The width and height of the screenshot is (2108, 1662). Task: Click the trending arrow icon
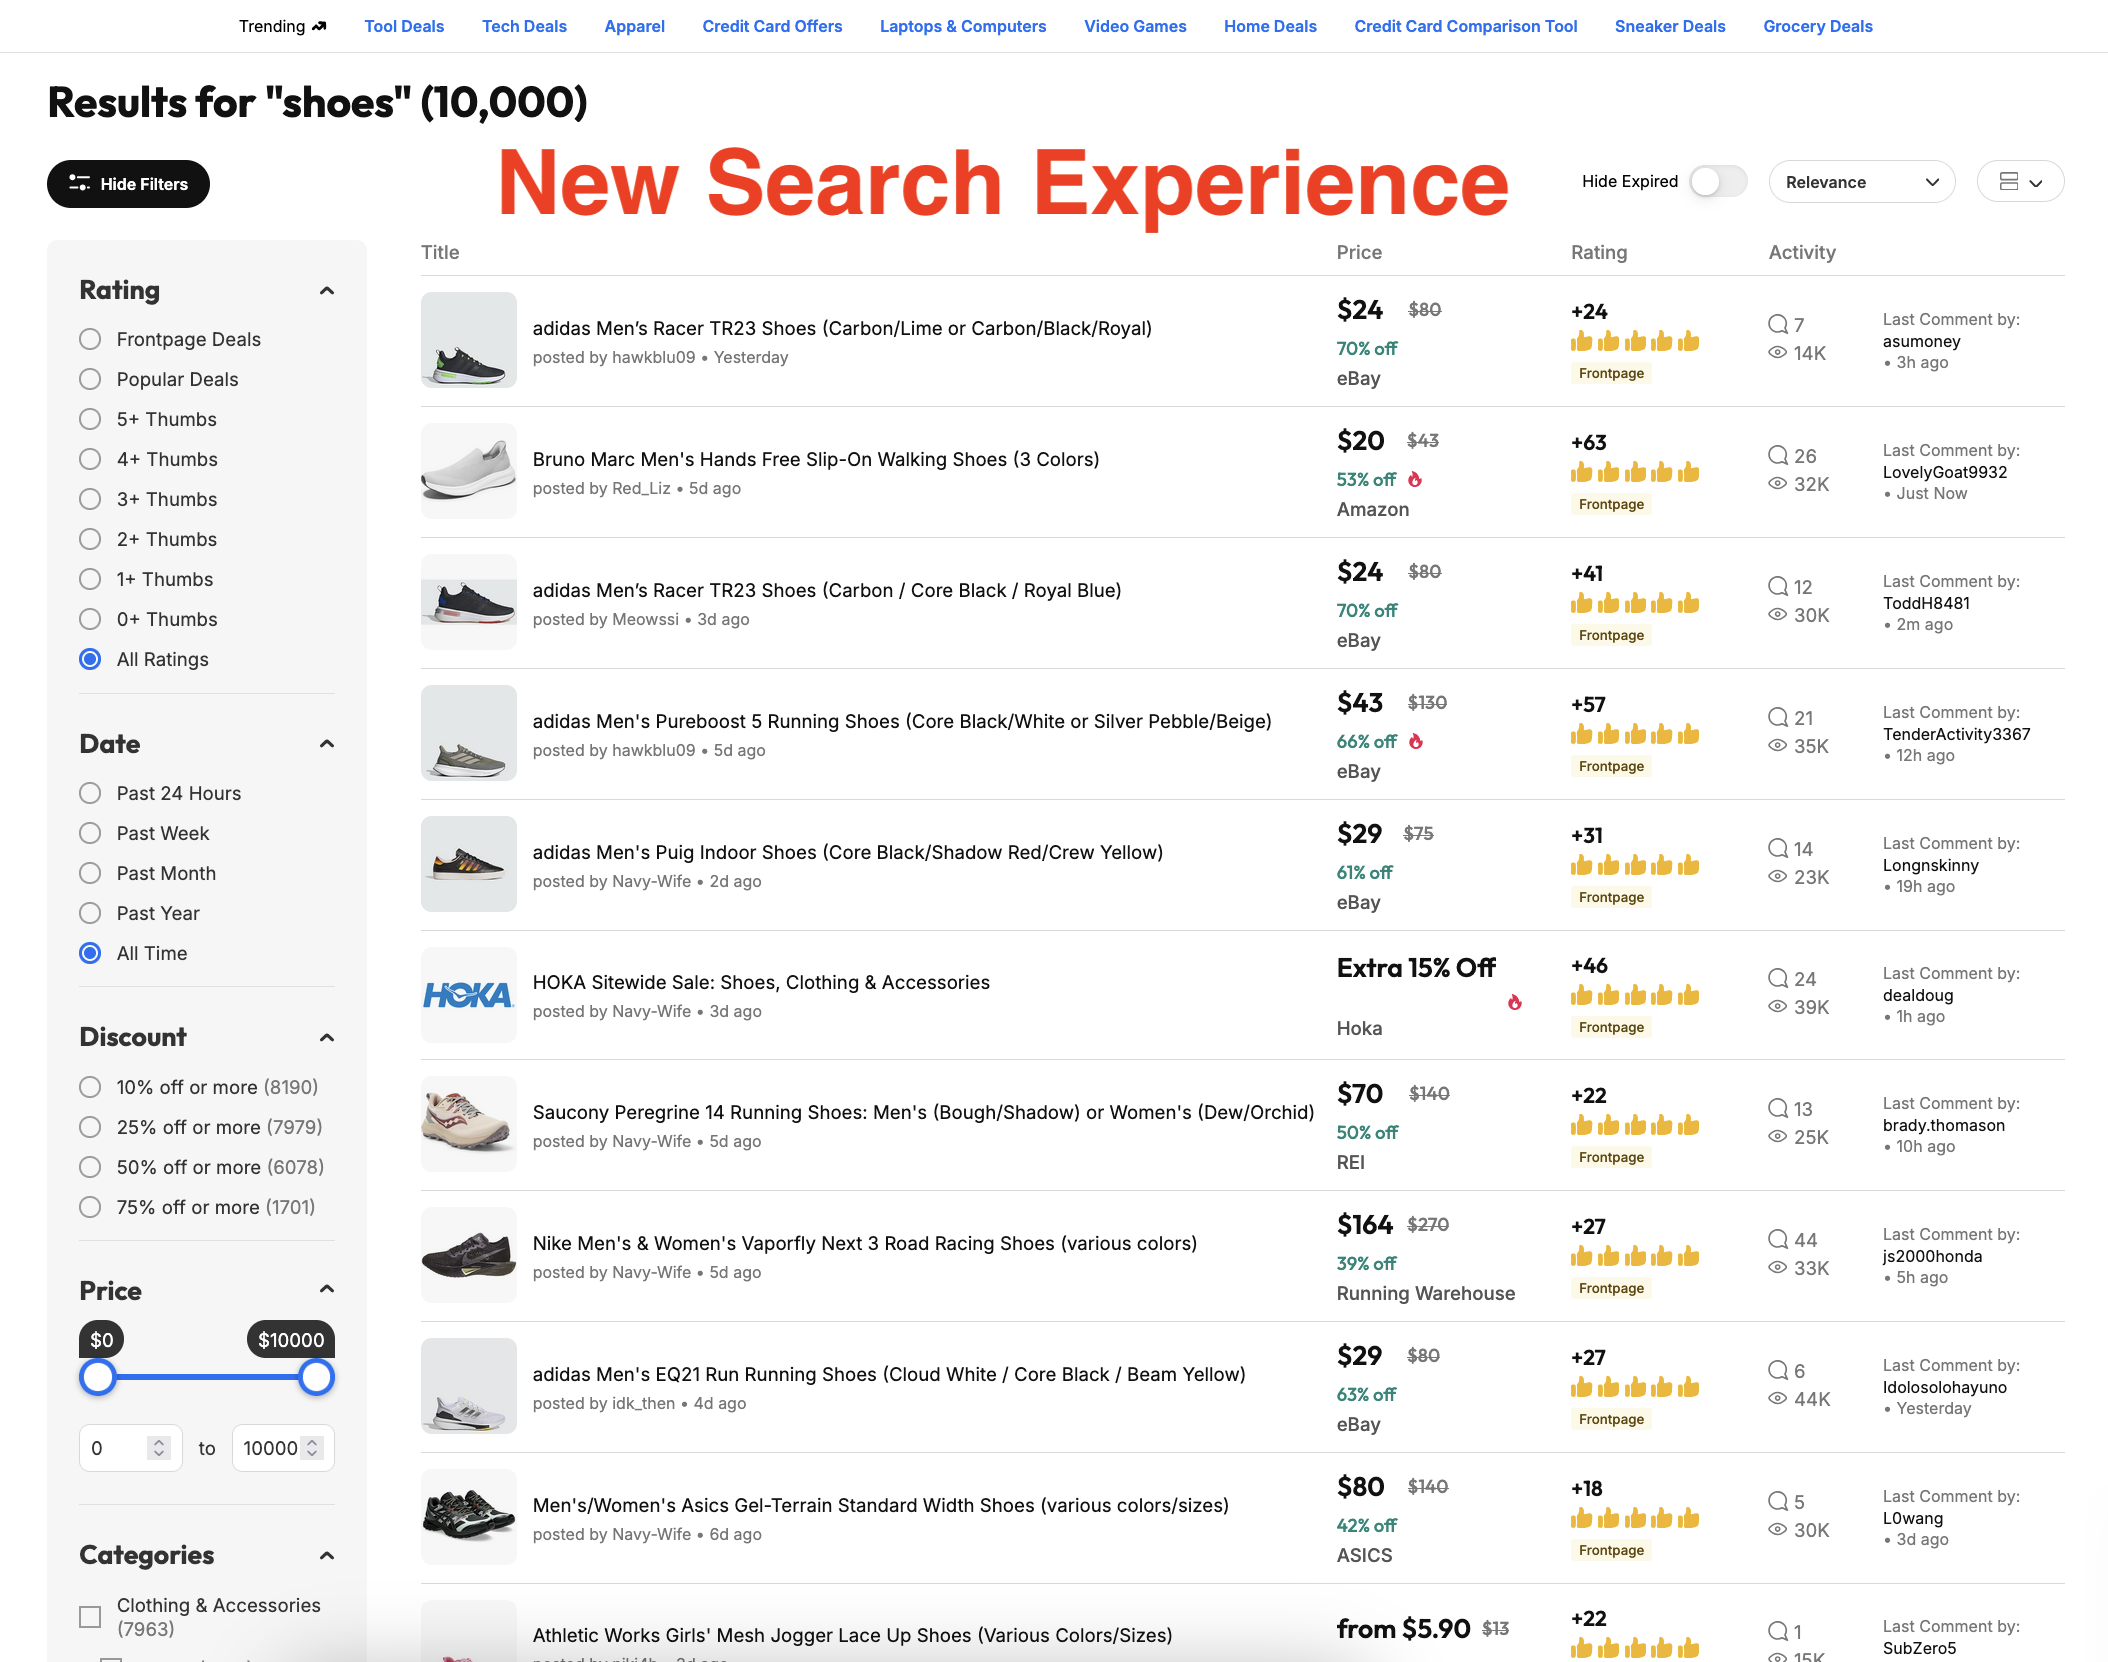(x=319, y=26)
